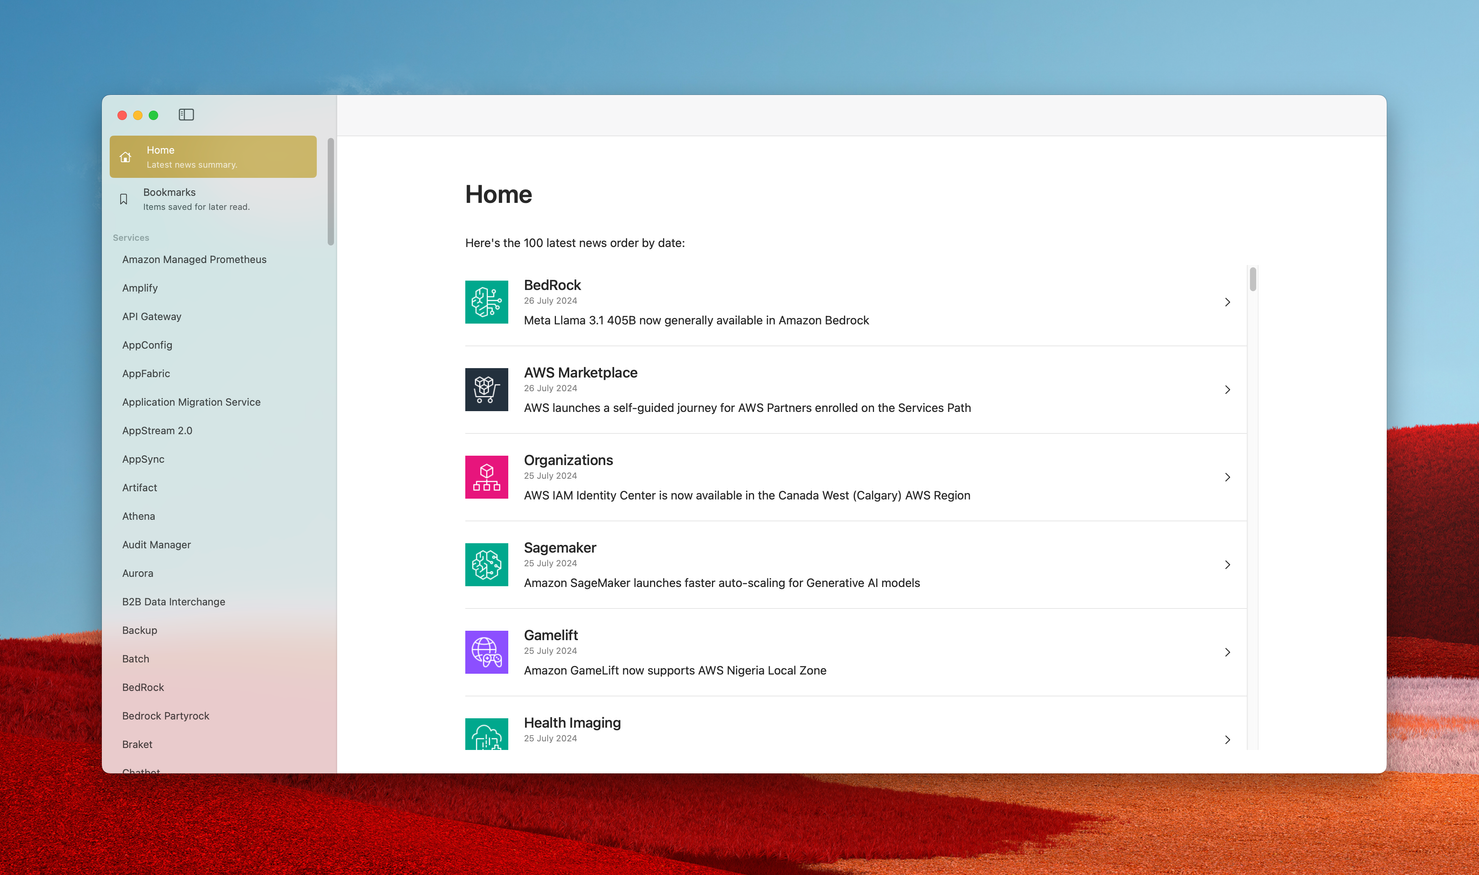Select Amazon Managed Prometheus service
1479x875 pixels.
[194, 260]
